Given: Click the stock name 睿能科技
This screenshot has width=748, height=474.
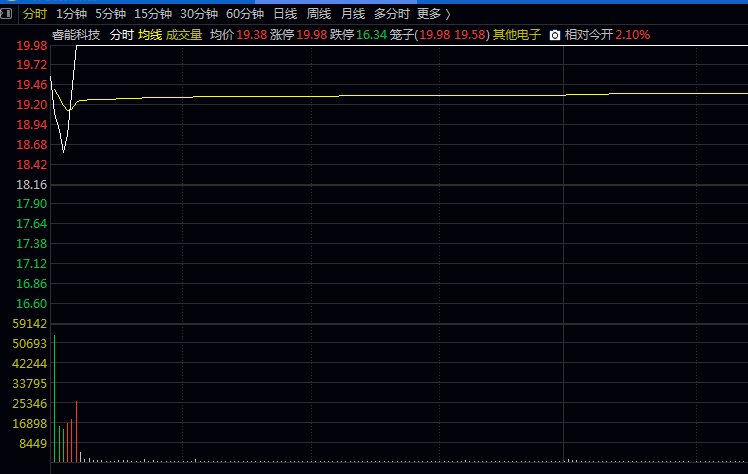Looking at the screenshot, I should (x=76, y=35).
